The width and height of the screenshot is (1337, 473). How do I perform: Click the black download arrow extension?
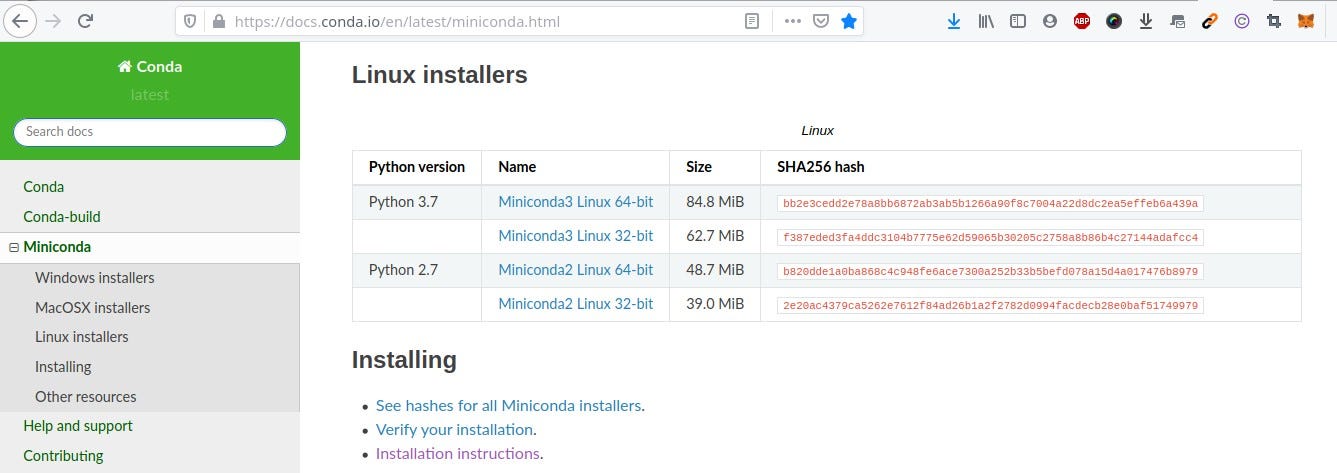tap(1146, 21)
